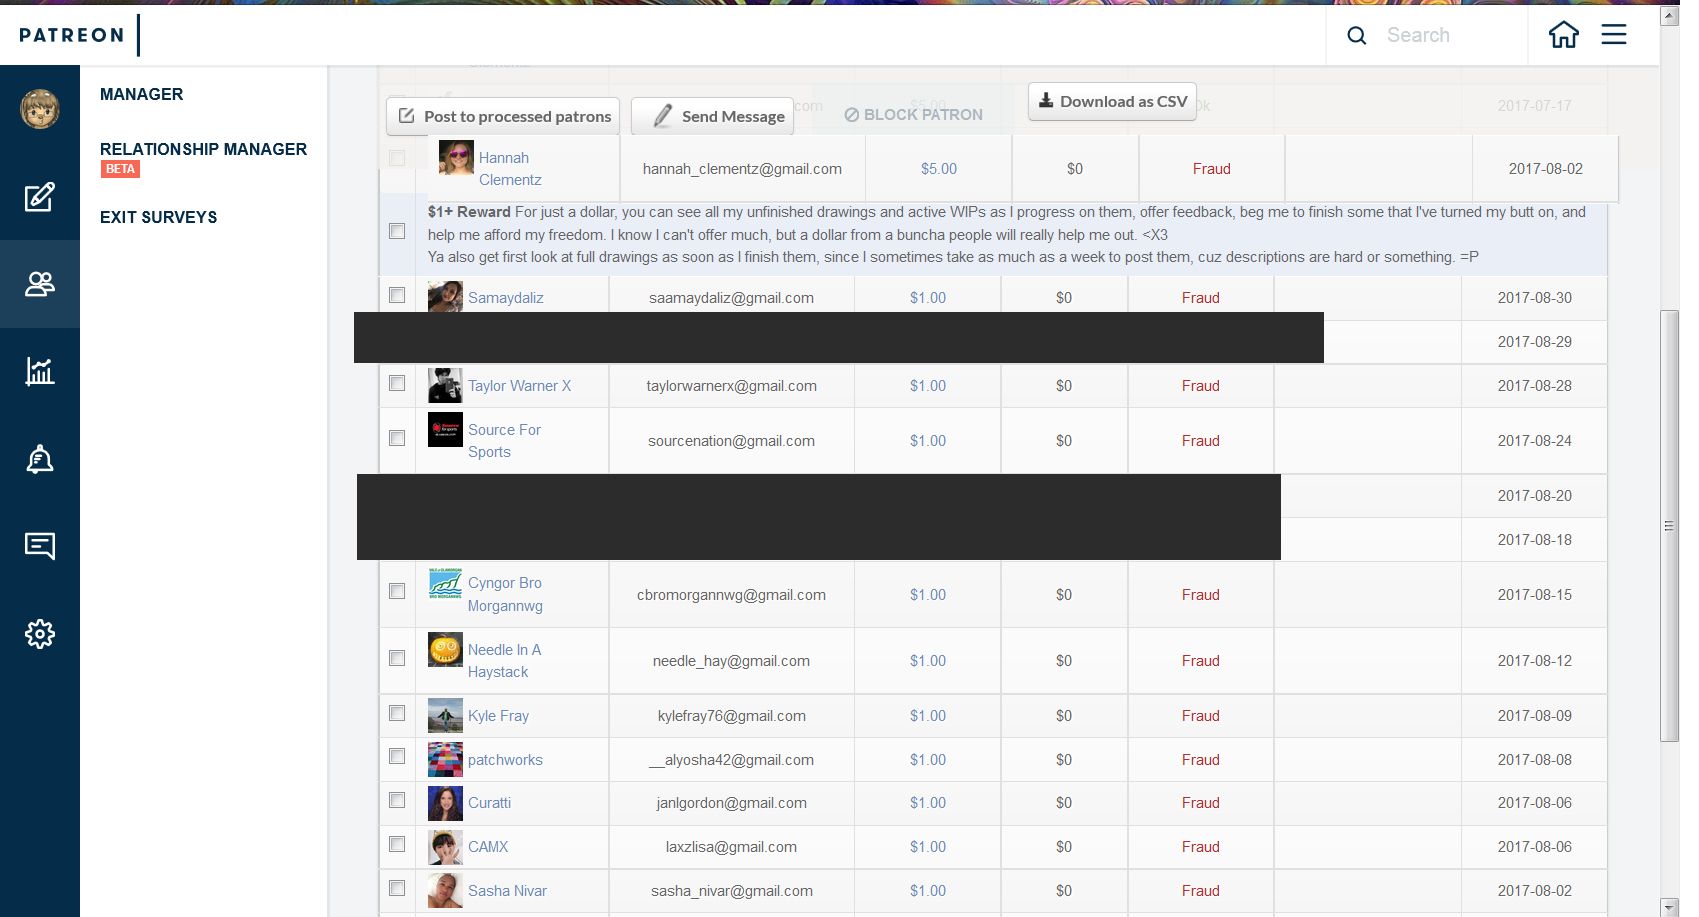Go to the home icon in header
Viewport: 1699px width, 917px height.
coord(1564,35)
